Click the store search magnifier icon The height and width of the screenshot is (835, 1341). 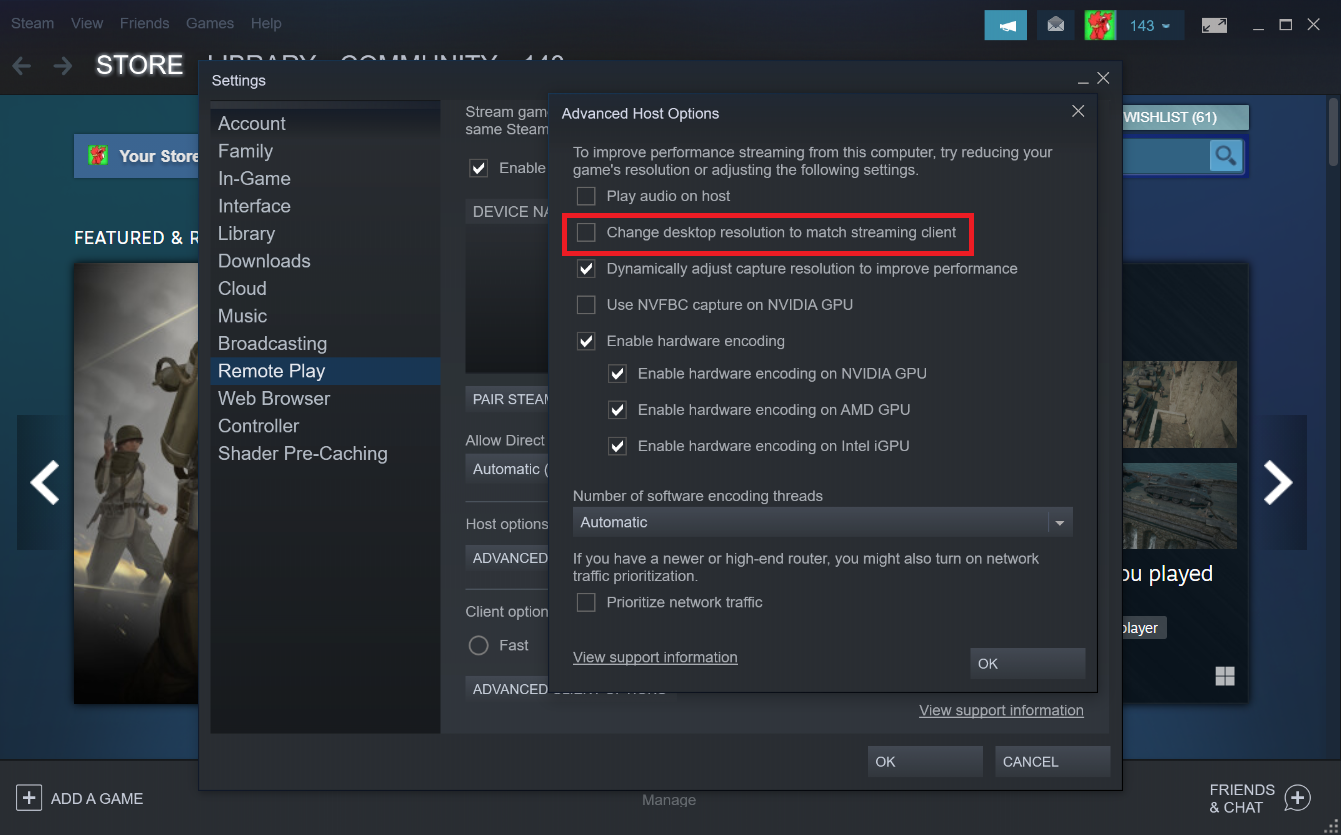1225,156
